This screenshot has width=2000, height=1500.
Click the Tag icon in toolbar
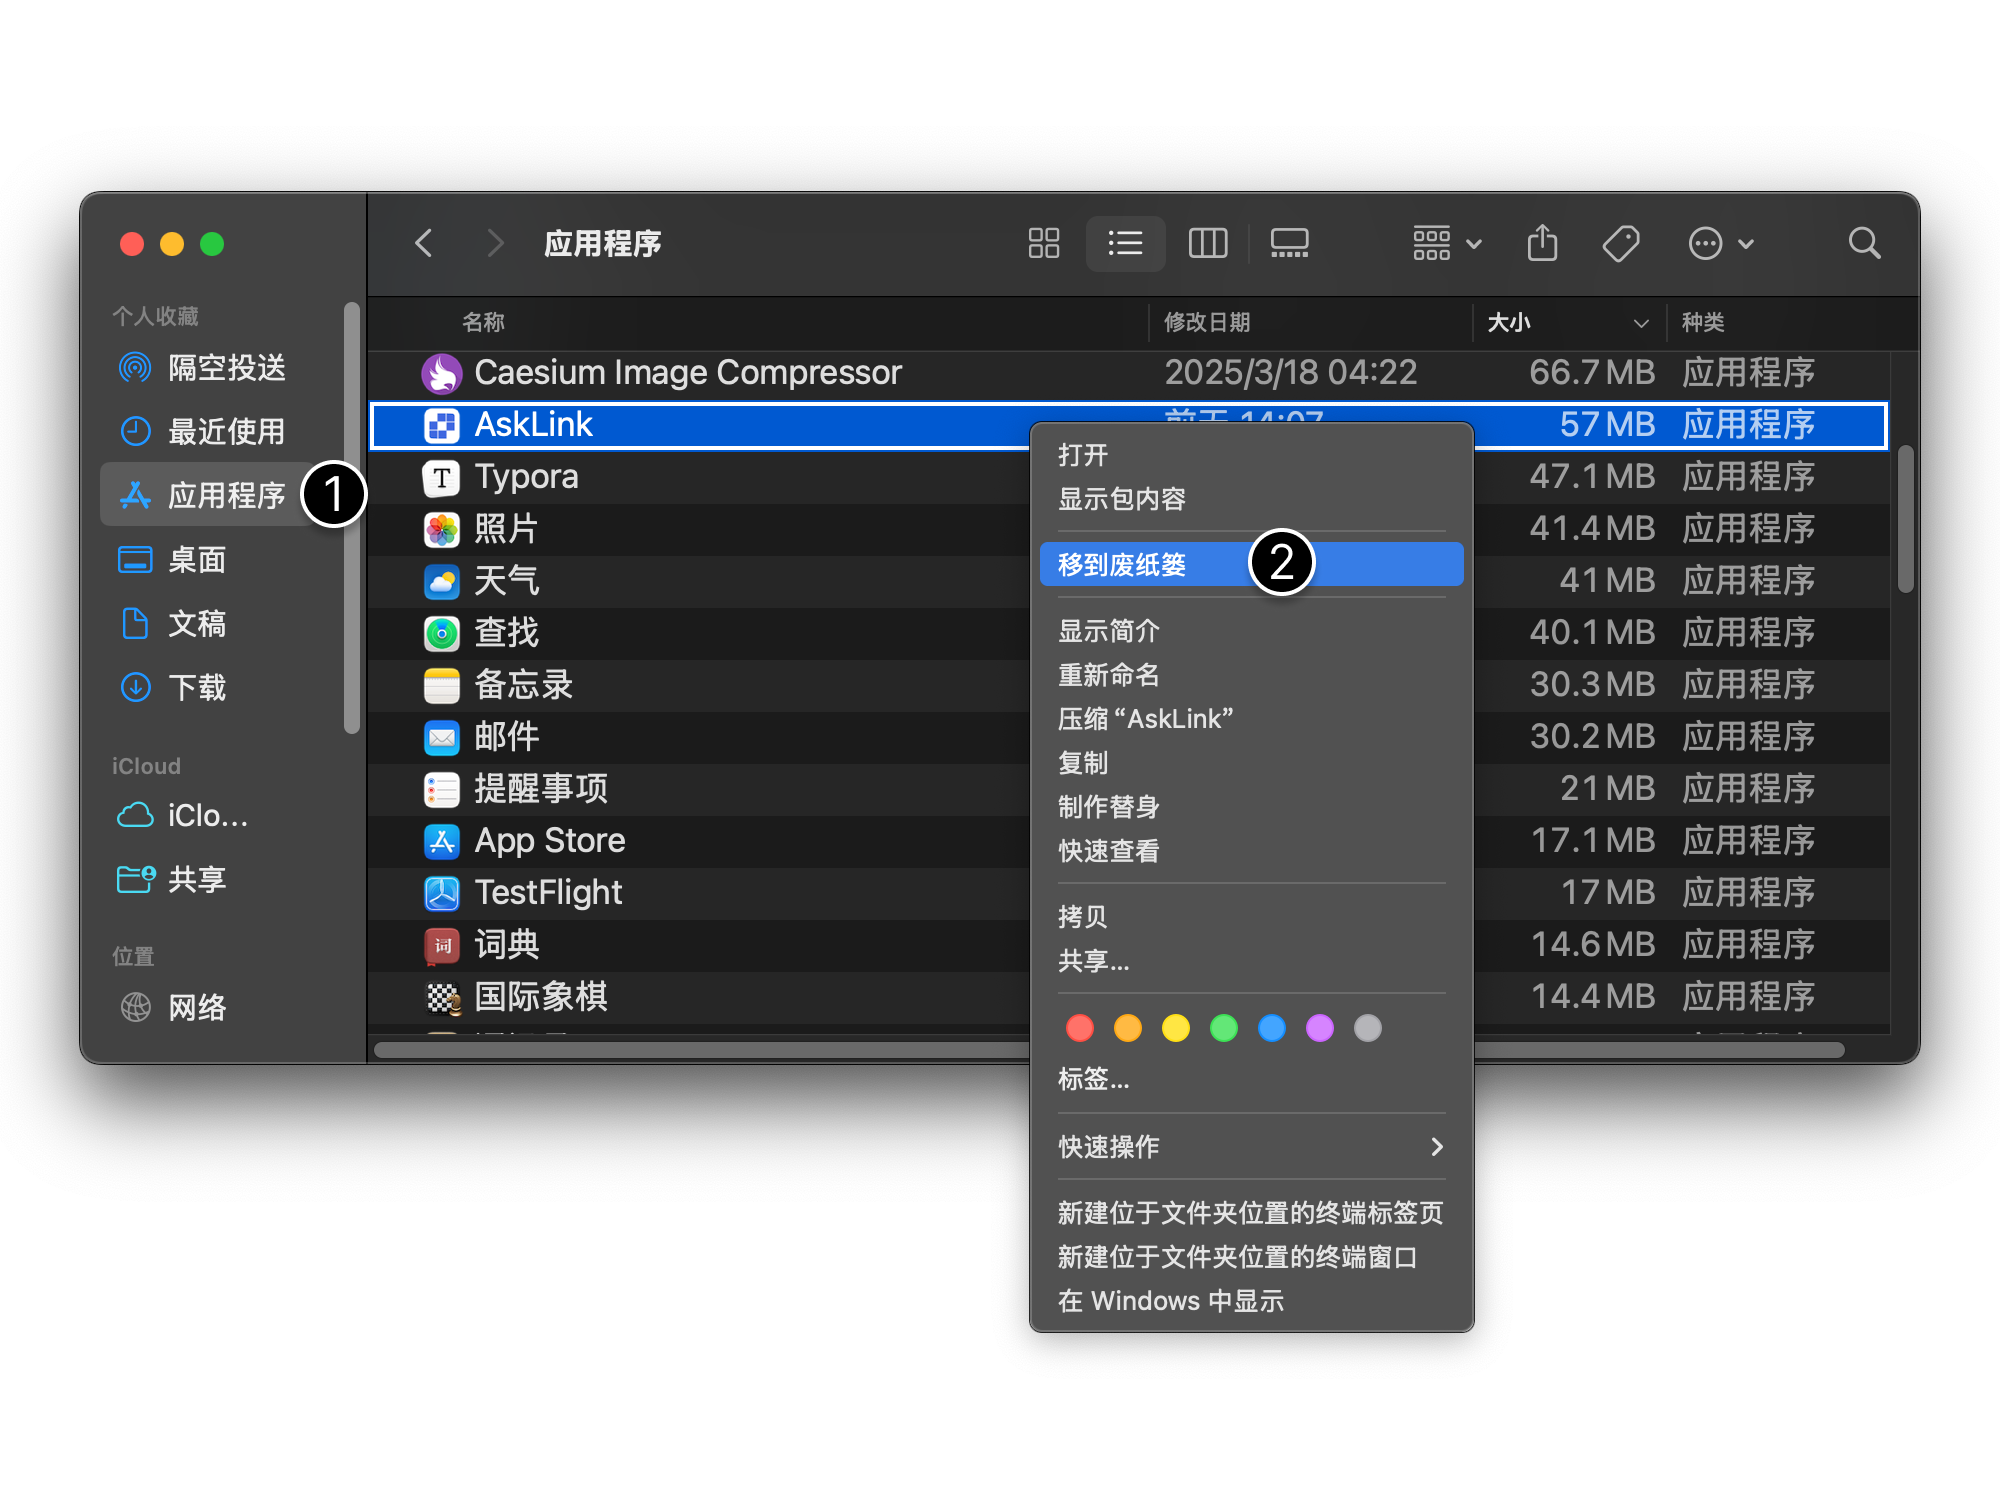[x=1621, y=243]
